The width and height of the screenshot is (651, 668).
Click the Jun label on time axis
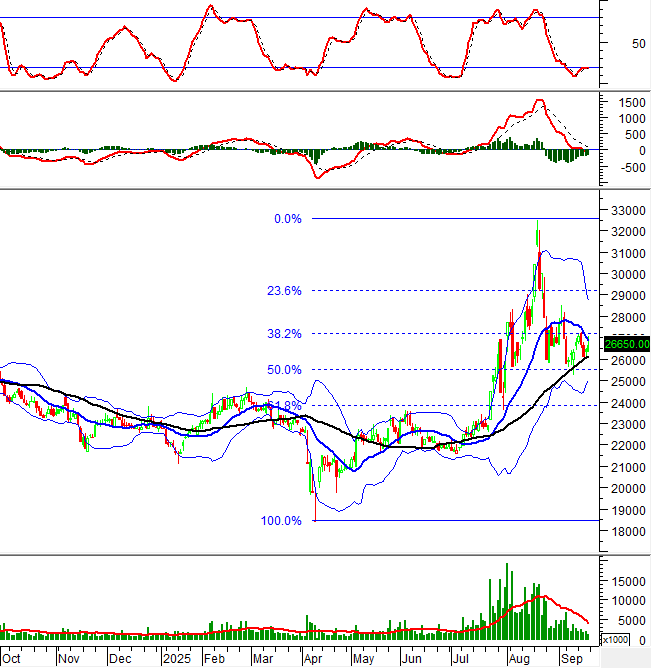[x=412, y=659]
